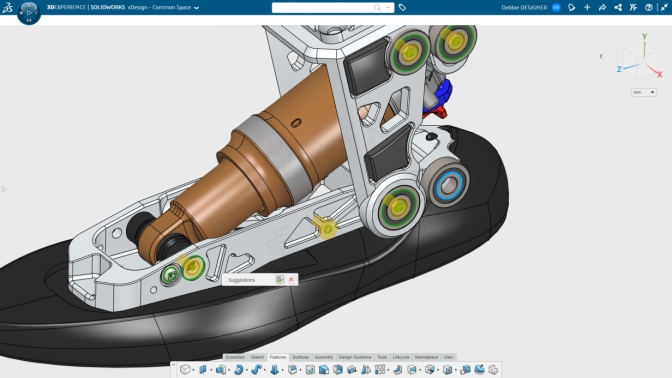The width and height of the screenshot is (672, 378).
Task: Click the Debbie DESIGNER profile name
Action: click(x=524, y=7)
